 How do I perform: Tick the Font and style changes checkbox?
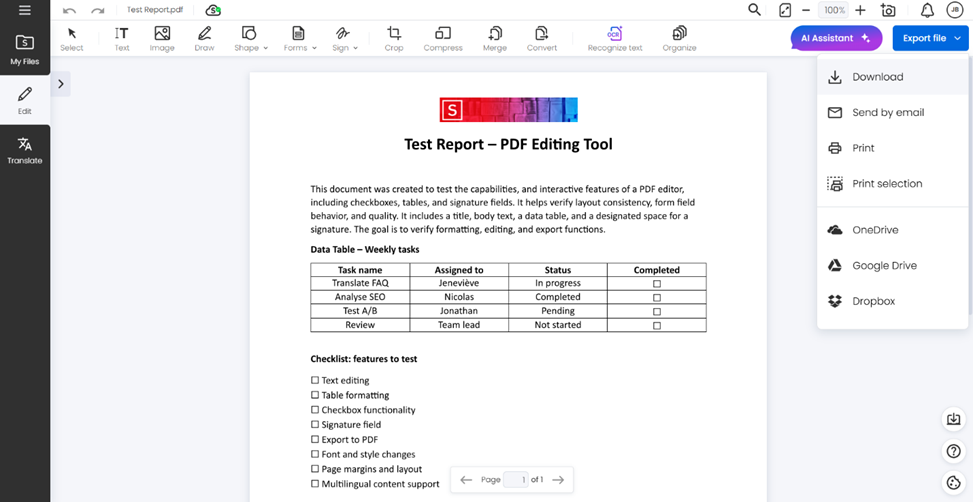click(315, 454)
